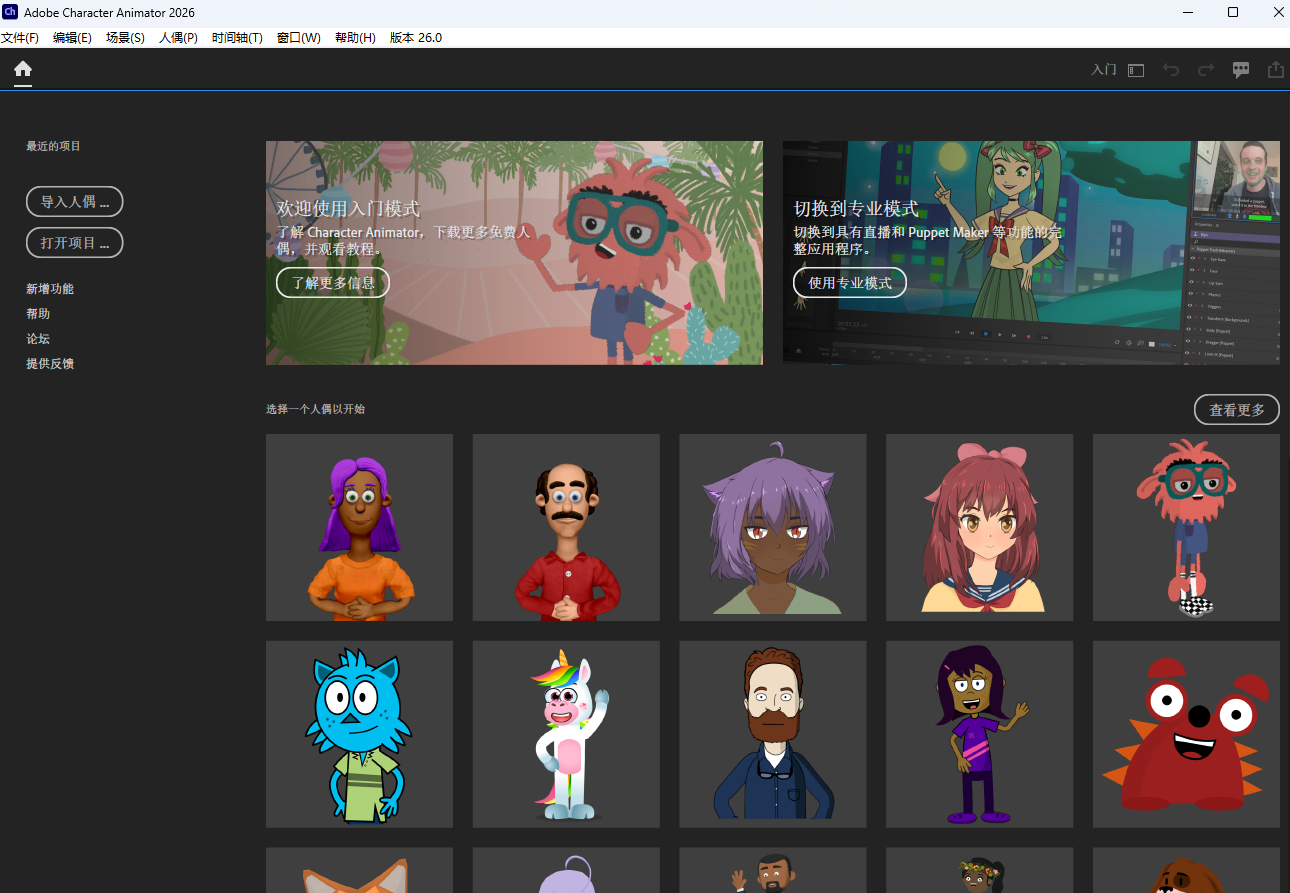1290x893 pixels.
Task: Click the 查看更多 button
Action: click(1237, 410)
